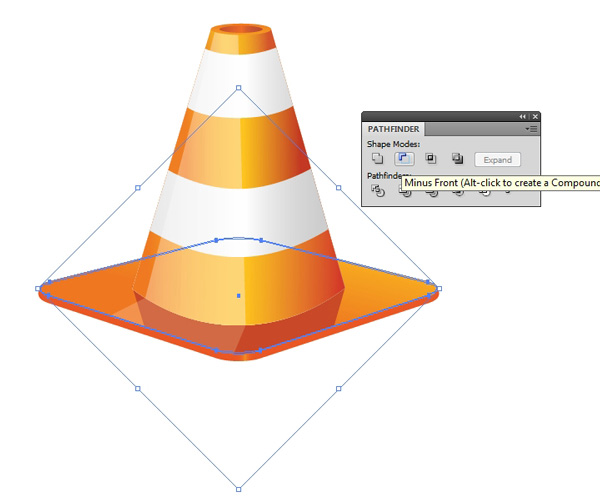
Task: Apply the Intersect shape mode
Action: [x=431, y=158]
